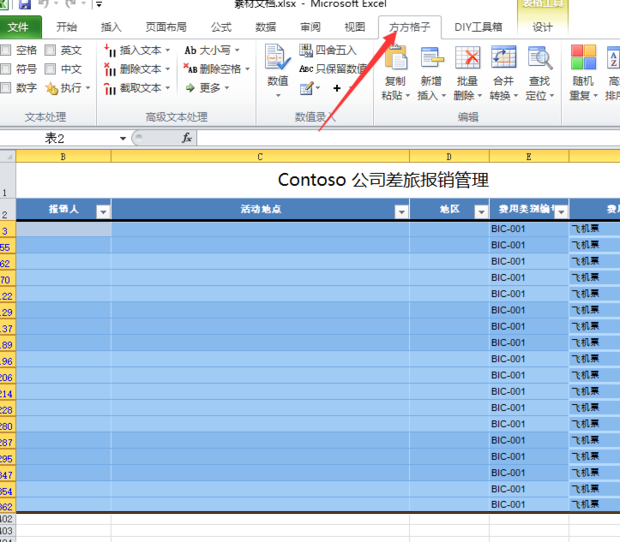Click 飞机票 cell in row 280
620x542 pixels.
[594, 424]
